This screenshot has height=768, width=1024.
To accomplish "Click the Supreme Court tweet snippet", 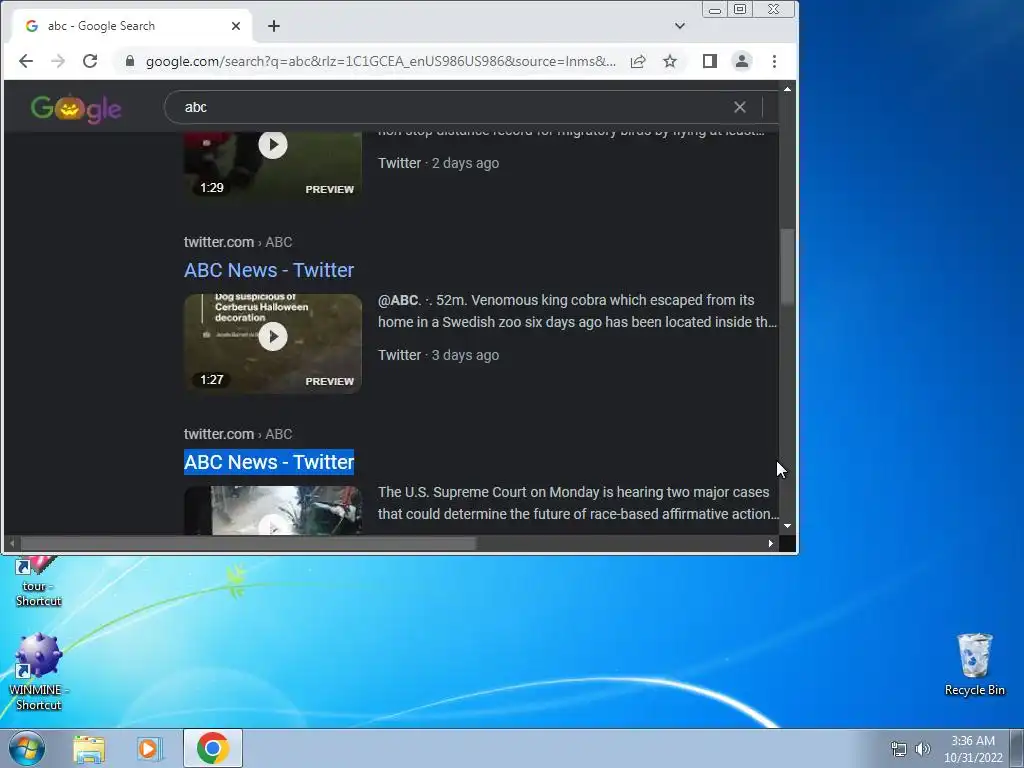I will [578, 503].
